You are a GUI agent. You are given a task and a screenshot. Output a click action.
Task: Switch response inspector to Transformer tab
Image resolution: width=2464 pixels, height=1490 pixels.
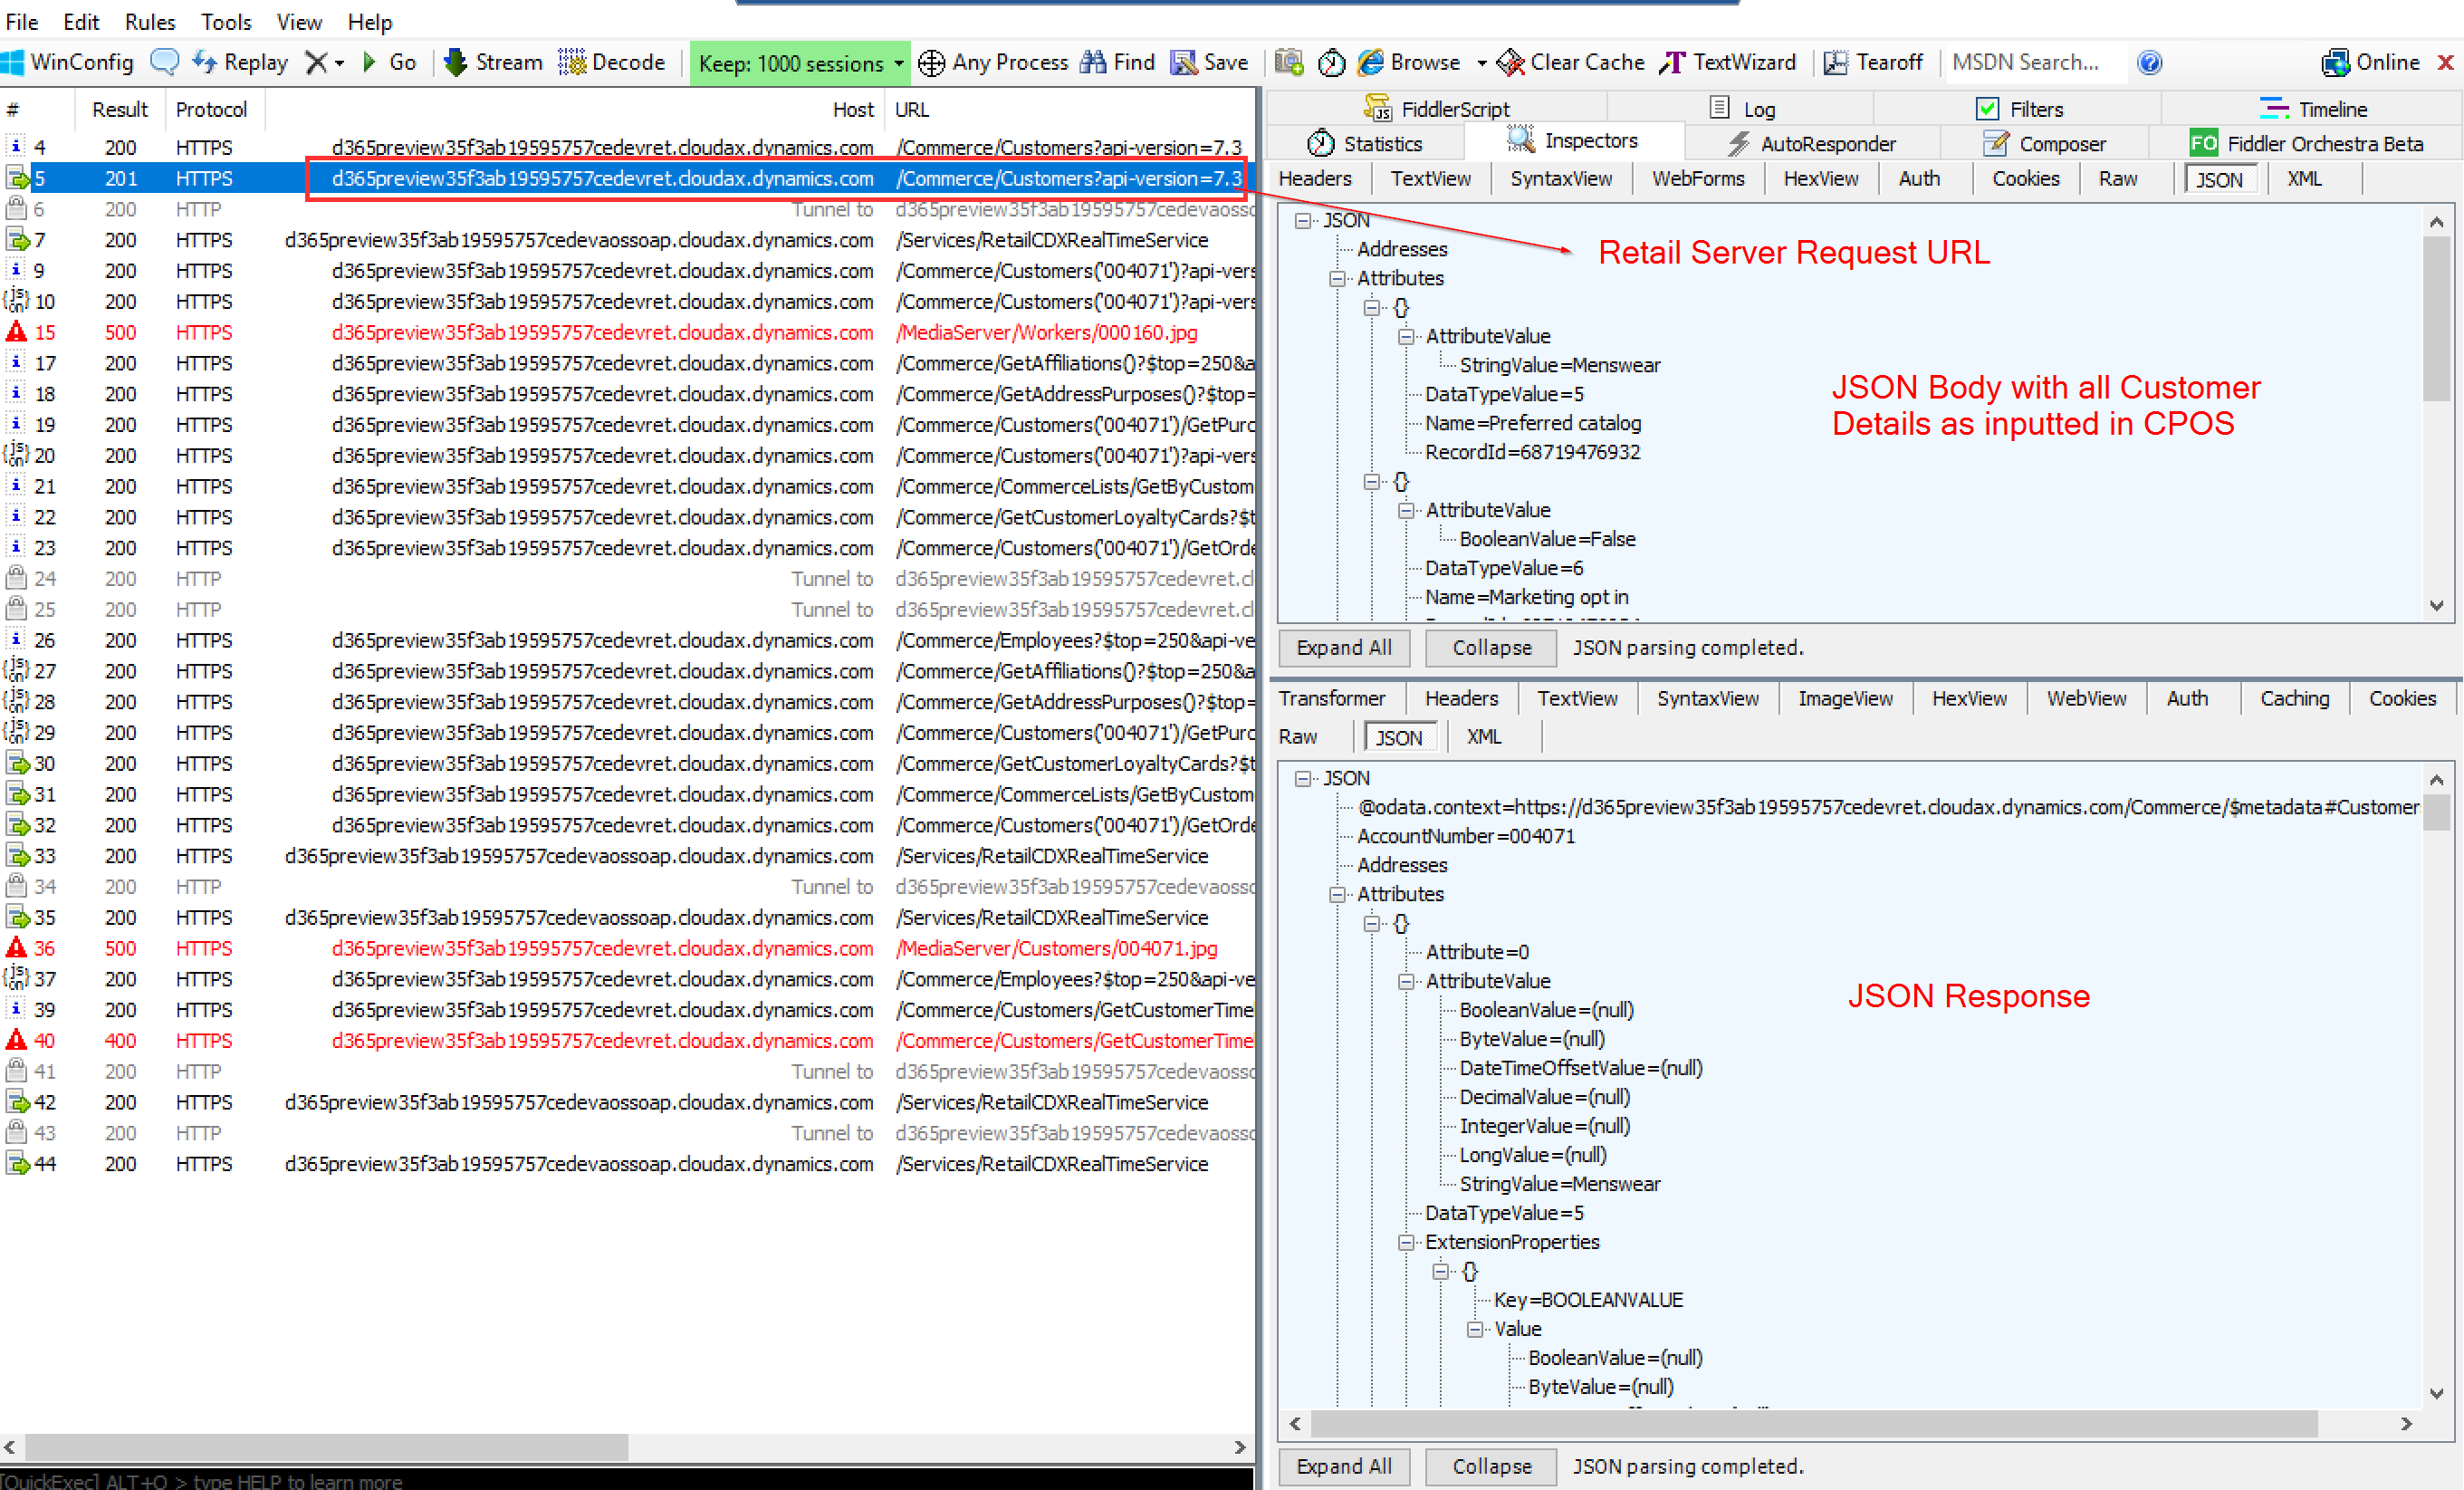(1332, 698)
